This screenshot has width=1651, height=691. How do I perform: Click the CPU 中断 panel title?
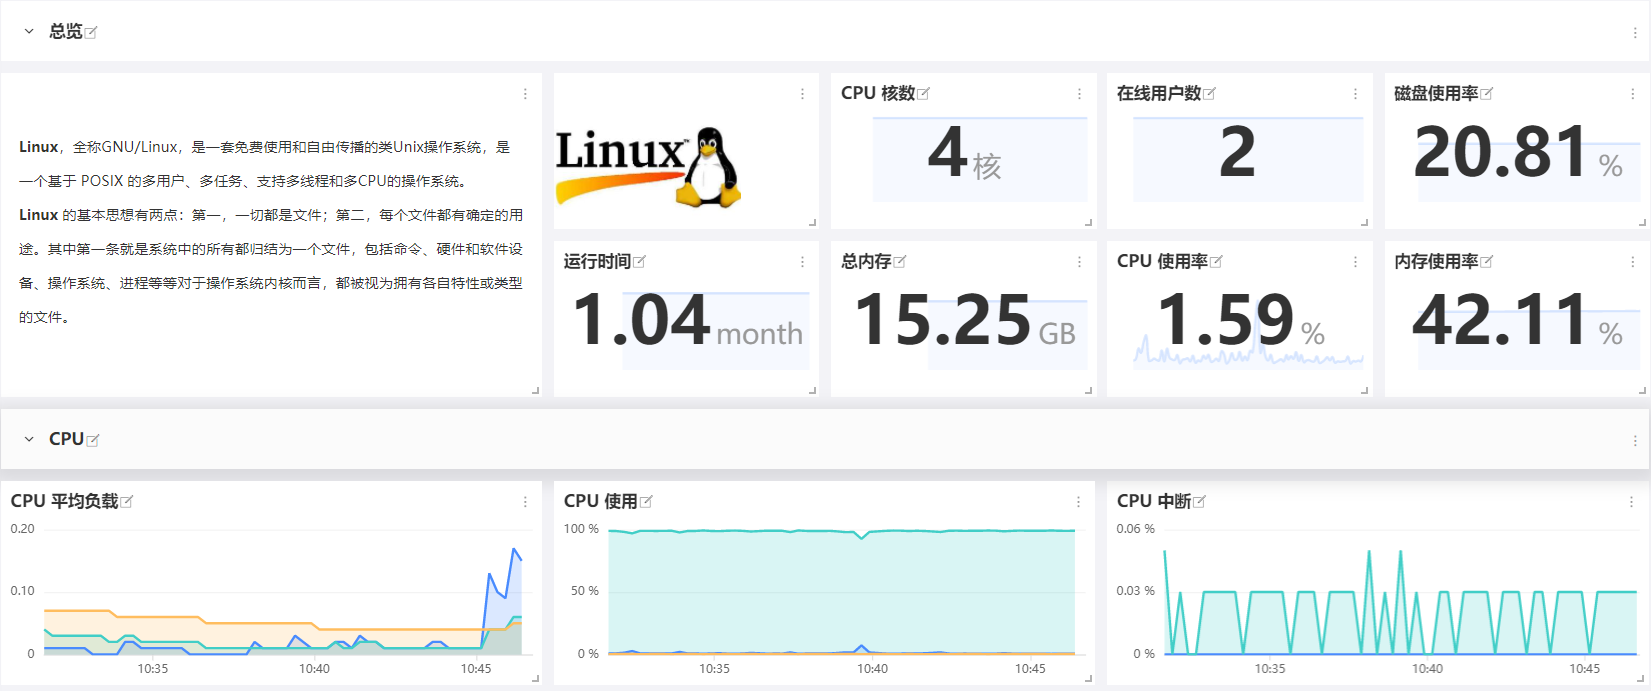(1154, 501)
